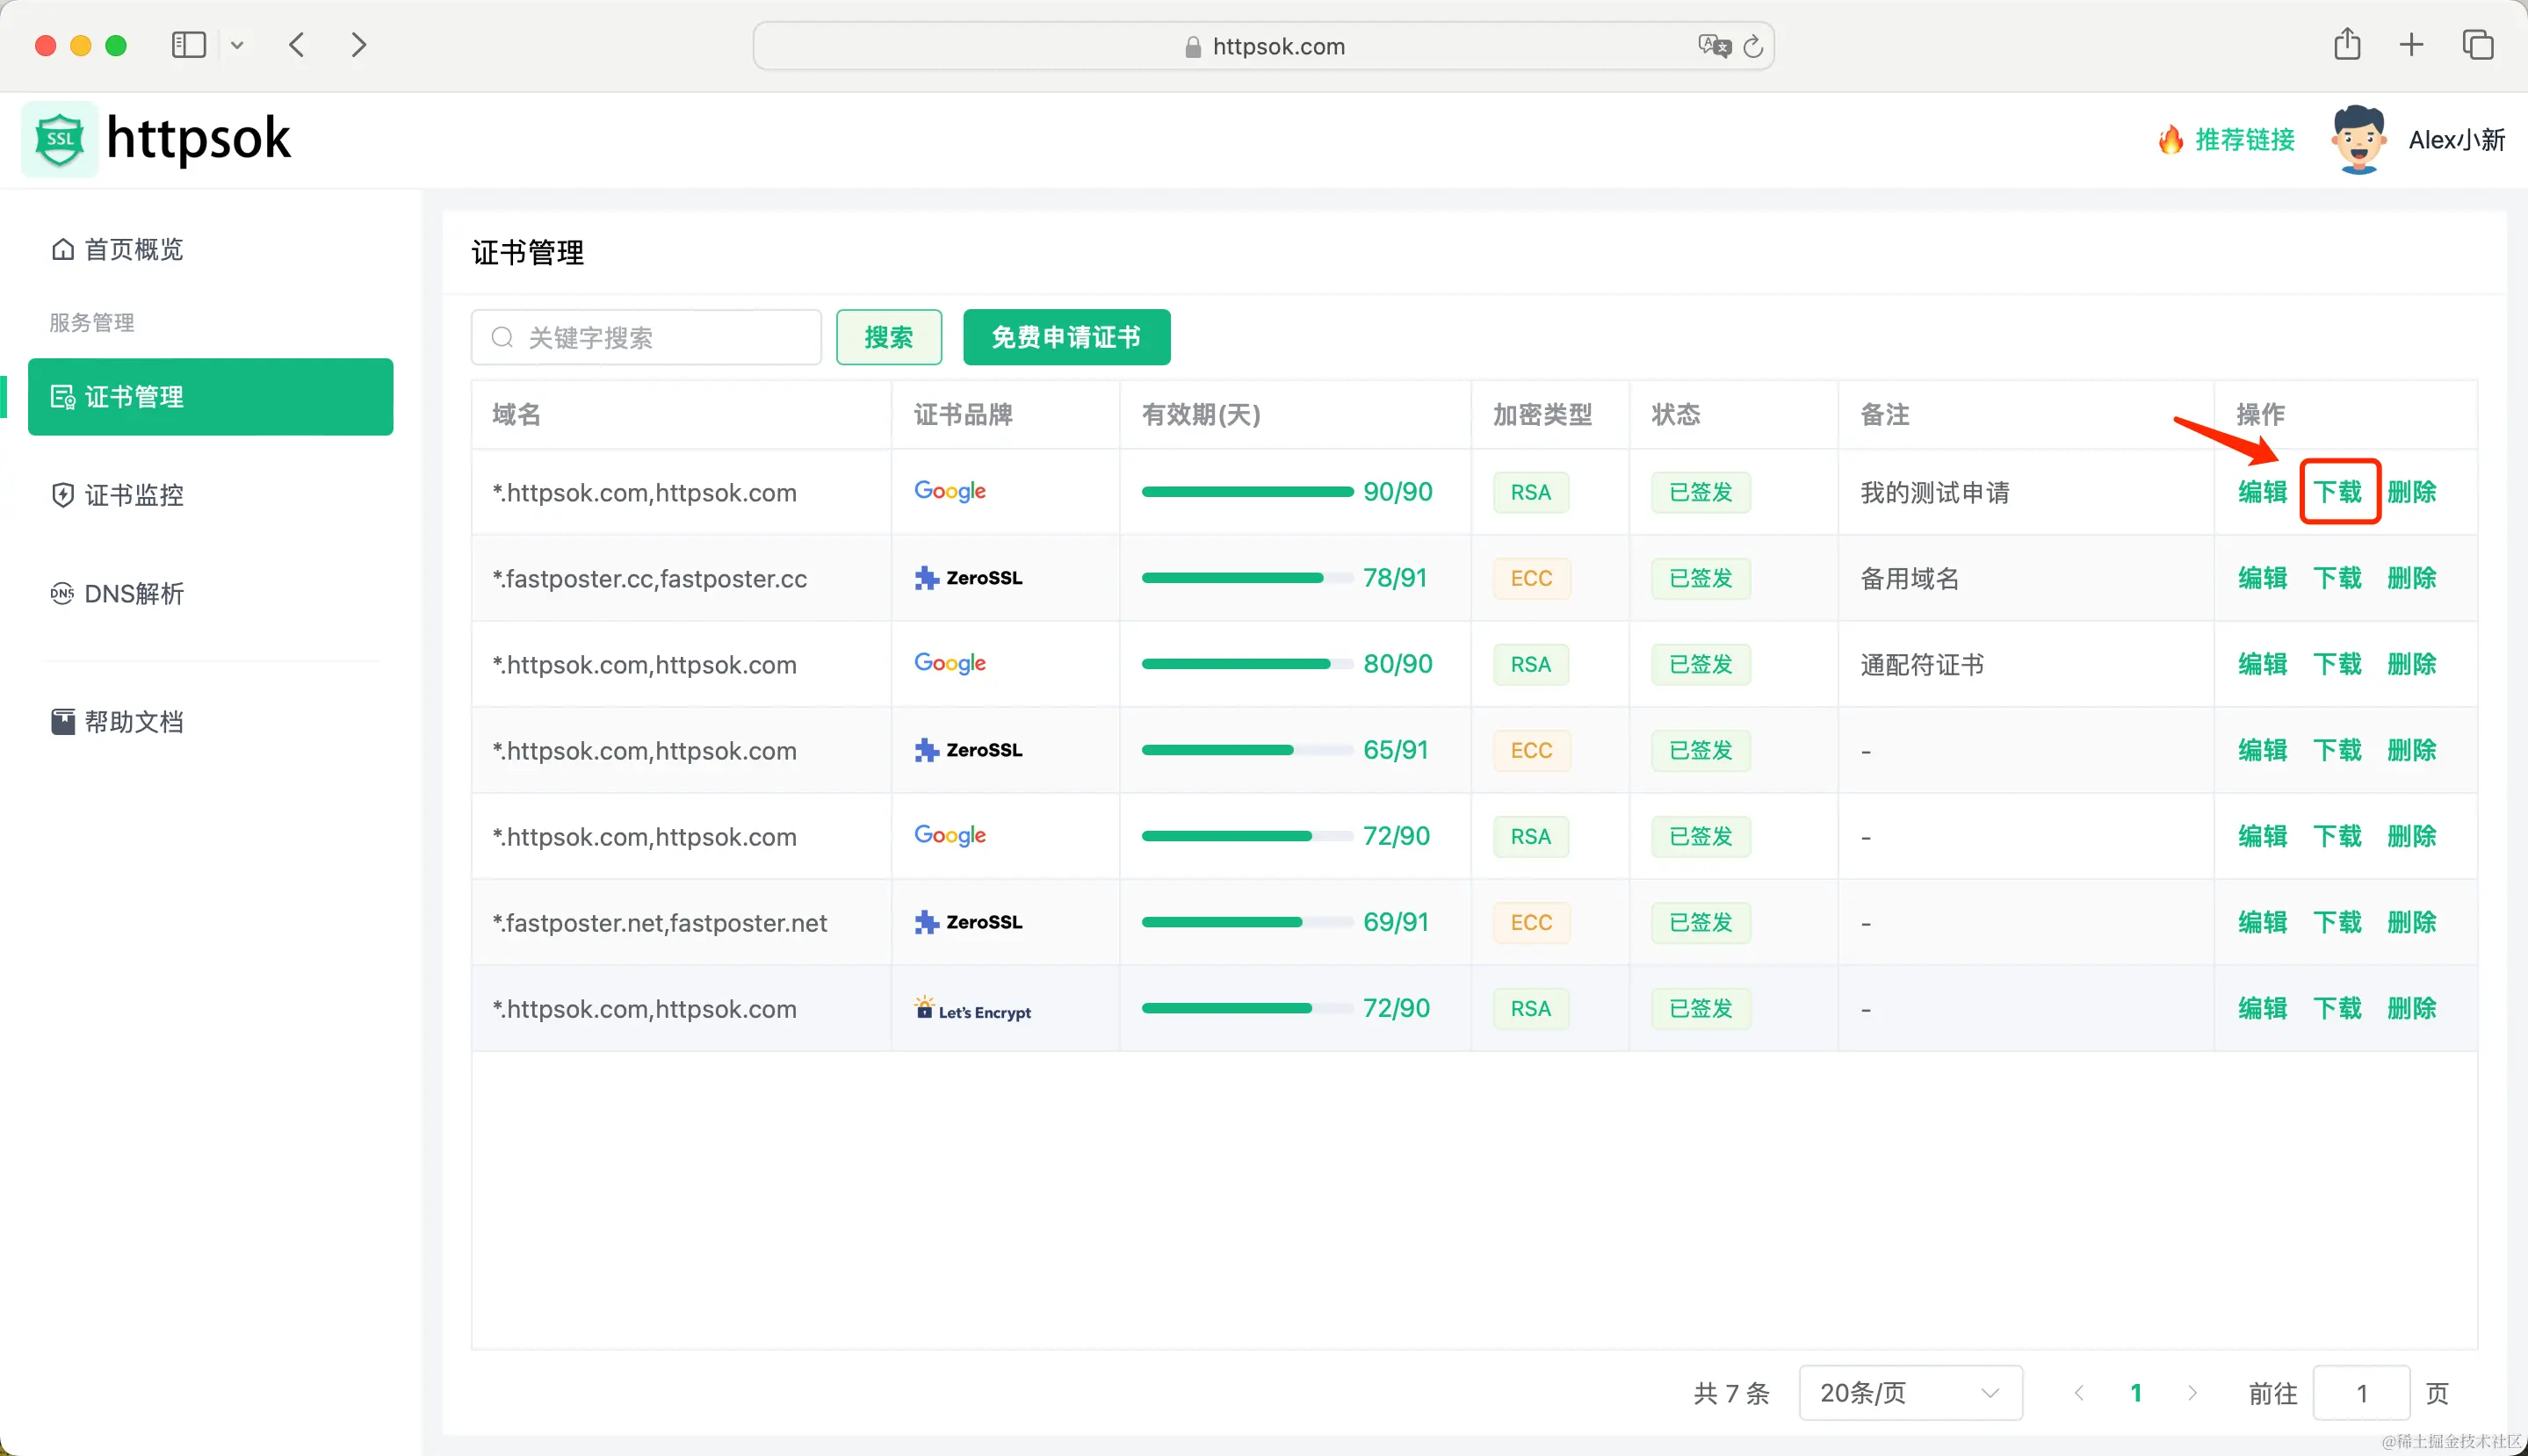The width and height of the screenshot is (2528, 1456).
Task: Click the next page arrow in pagination
Action: (2192, 1392)
